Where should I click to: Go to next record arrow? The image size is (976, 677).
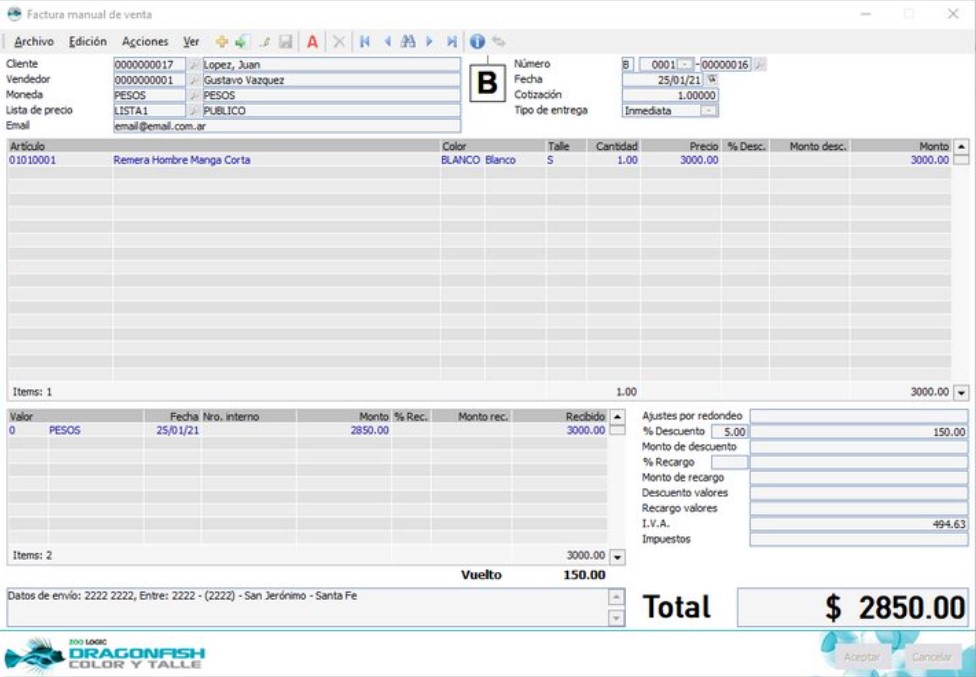coord(430,42)
